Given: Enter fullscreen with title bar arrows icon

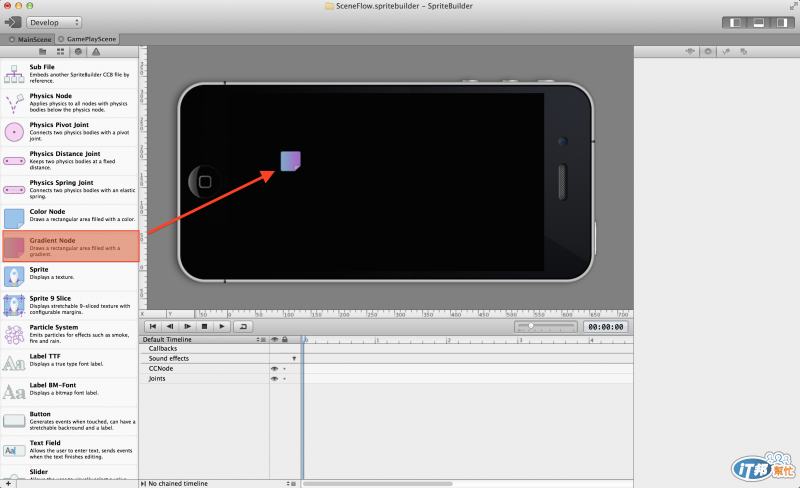Looking at the screenshot, I should 793,6.
